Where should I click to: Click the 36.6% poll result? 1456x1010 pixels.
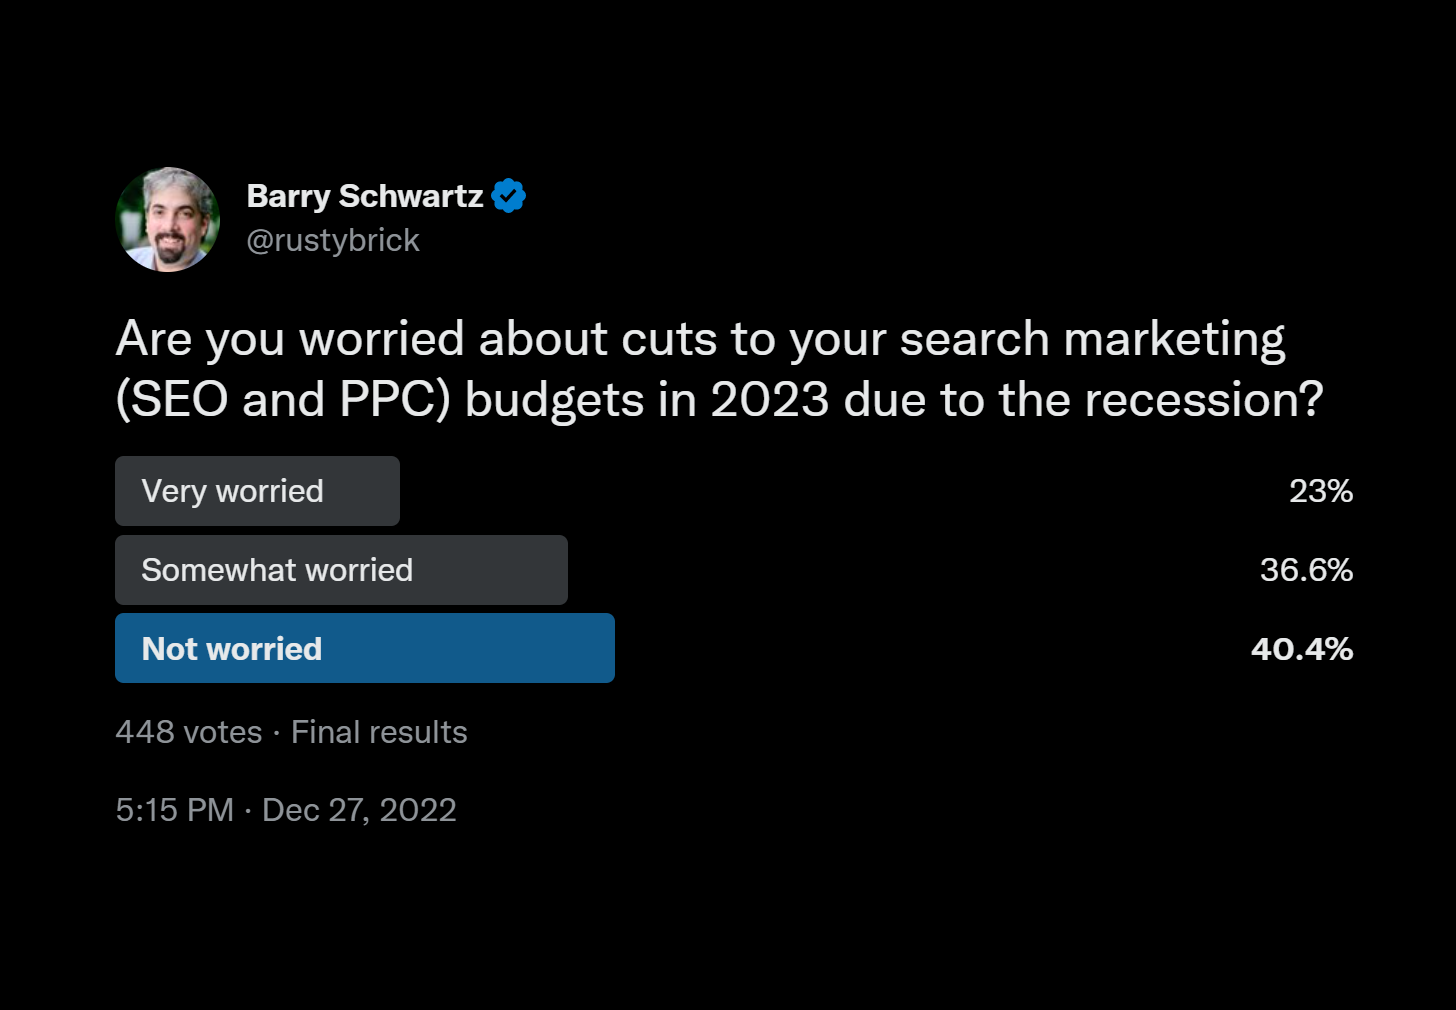click(x=1307, y=570)
